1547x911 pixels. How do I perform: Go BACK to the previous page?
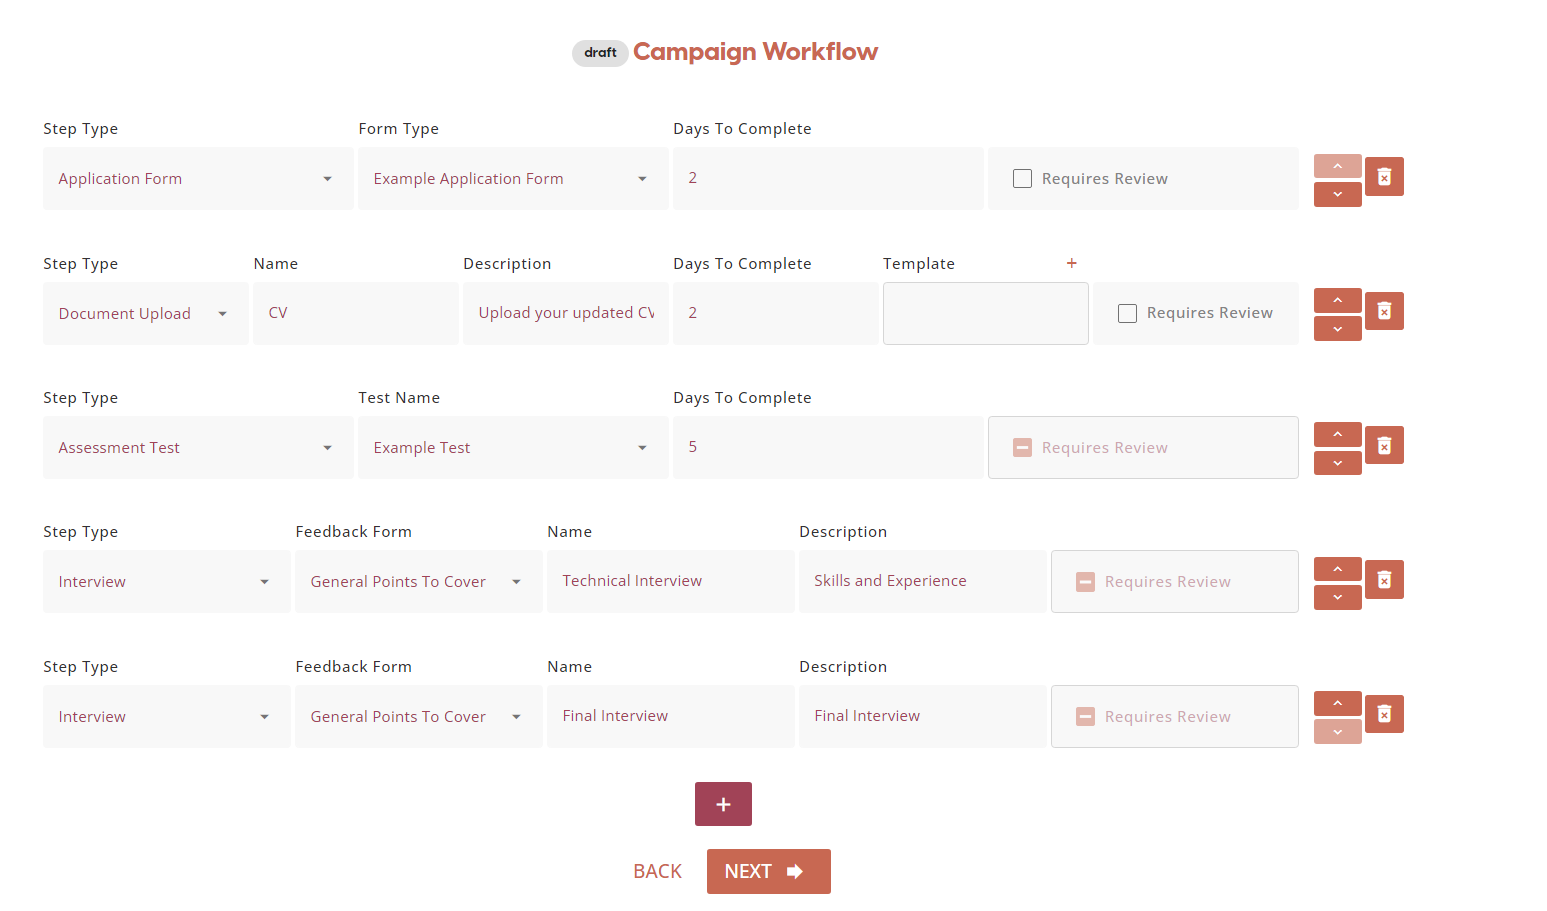(x=657, y=871)
